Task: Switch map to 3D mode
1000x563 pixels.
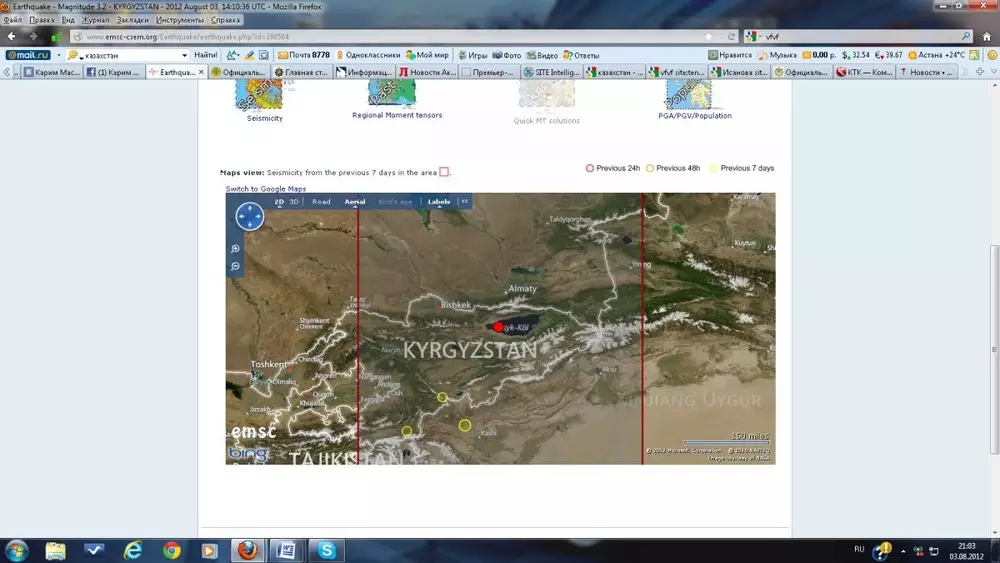Action: (x=294, y=202)
